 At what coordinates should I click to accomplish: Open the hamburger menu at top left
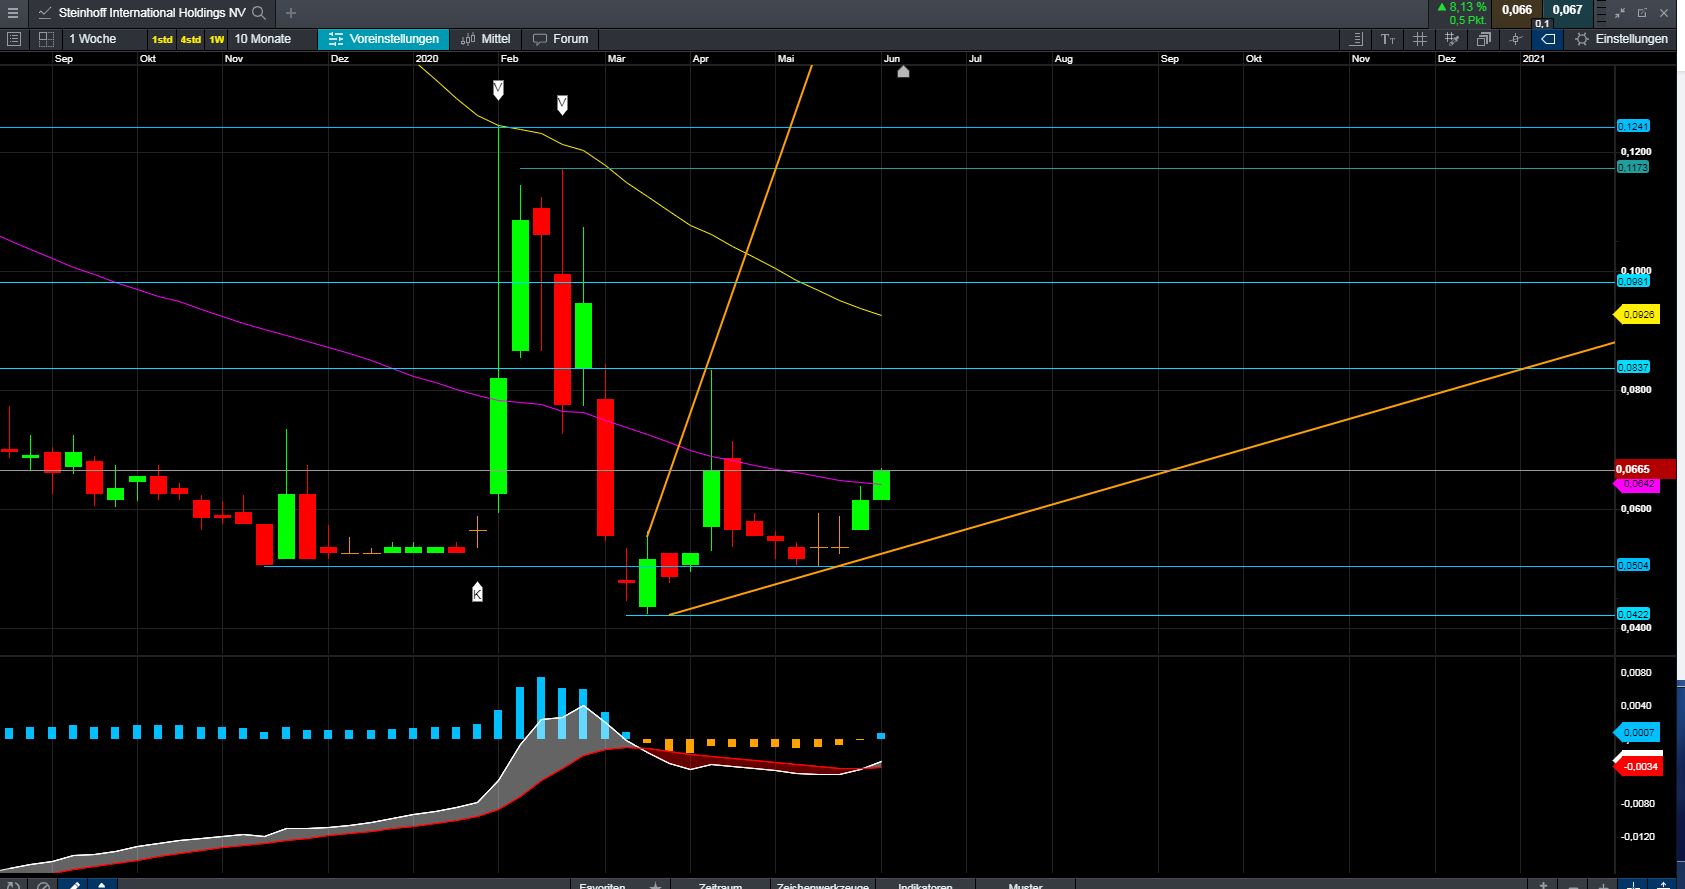point(13,13)
